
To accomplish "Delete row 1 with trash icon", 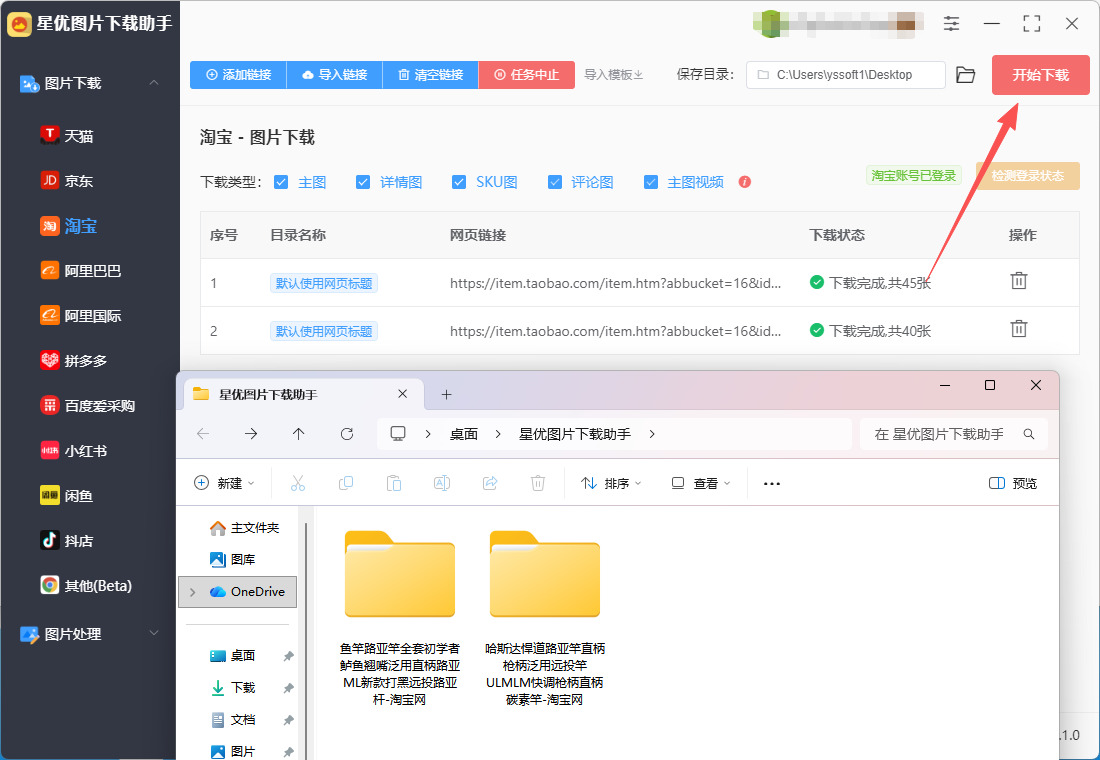I will [x=1019, y=281].
